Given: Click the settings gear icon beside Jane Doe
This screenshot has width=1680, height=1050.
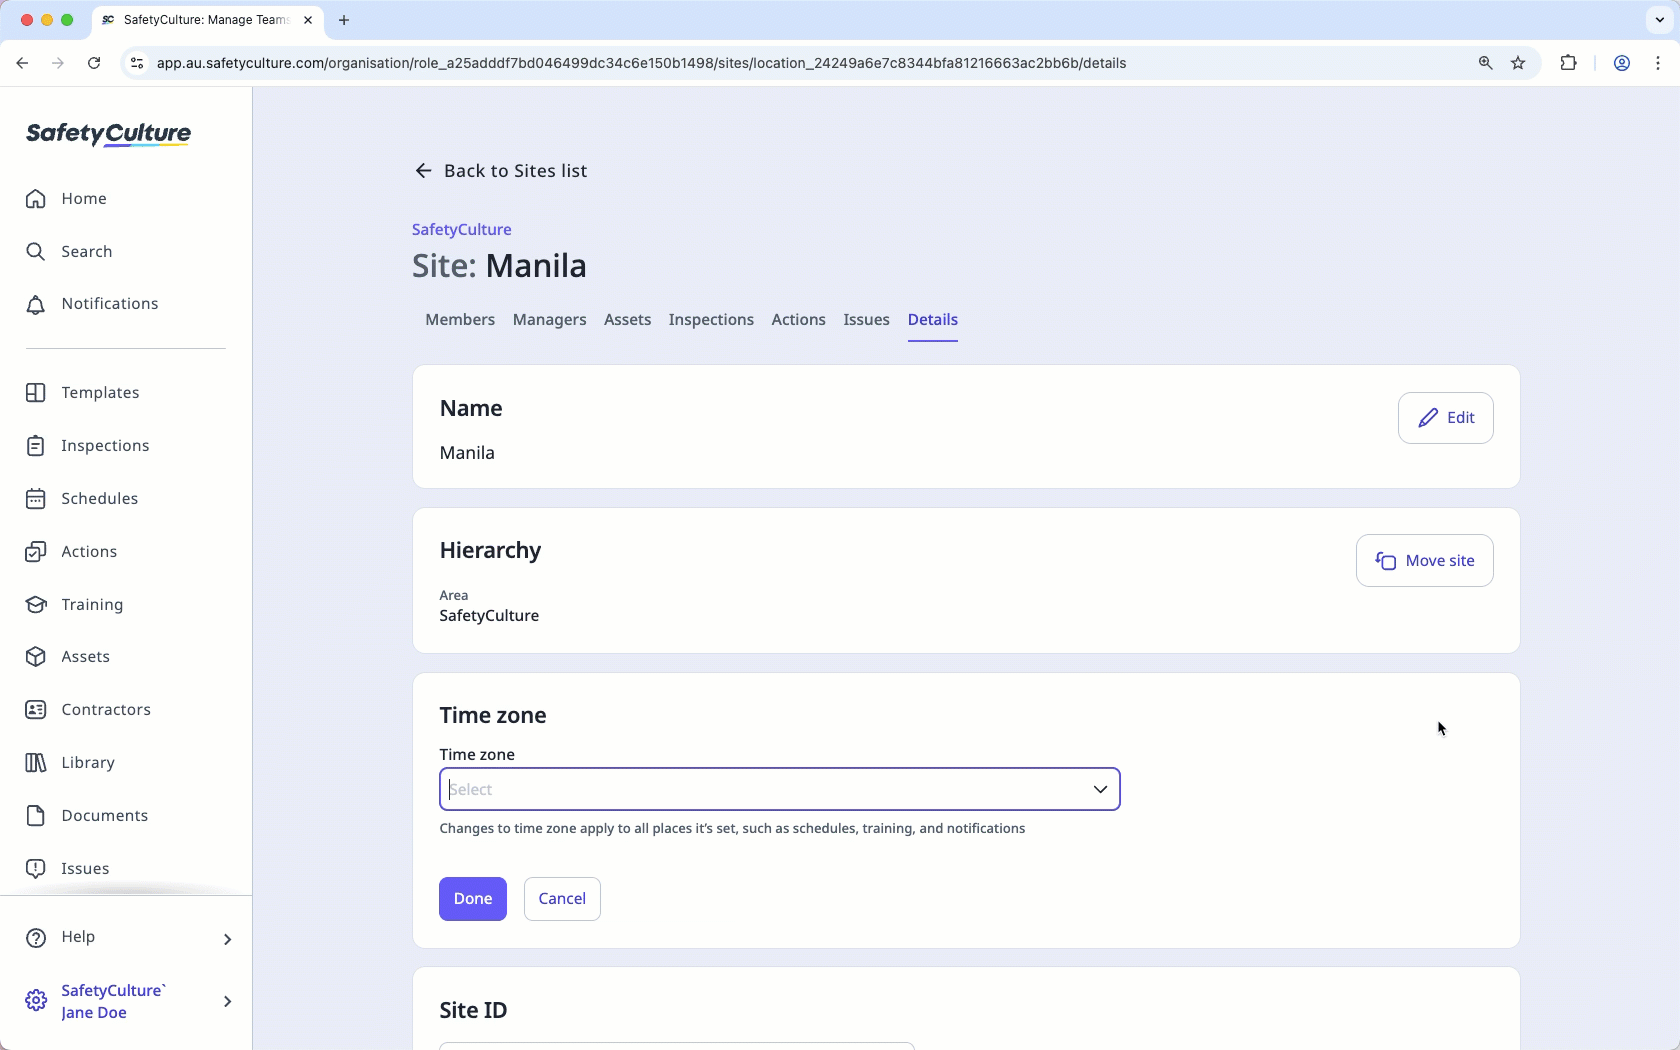Looking at the screenshot, I should [x=36, y=1001].
